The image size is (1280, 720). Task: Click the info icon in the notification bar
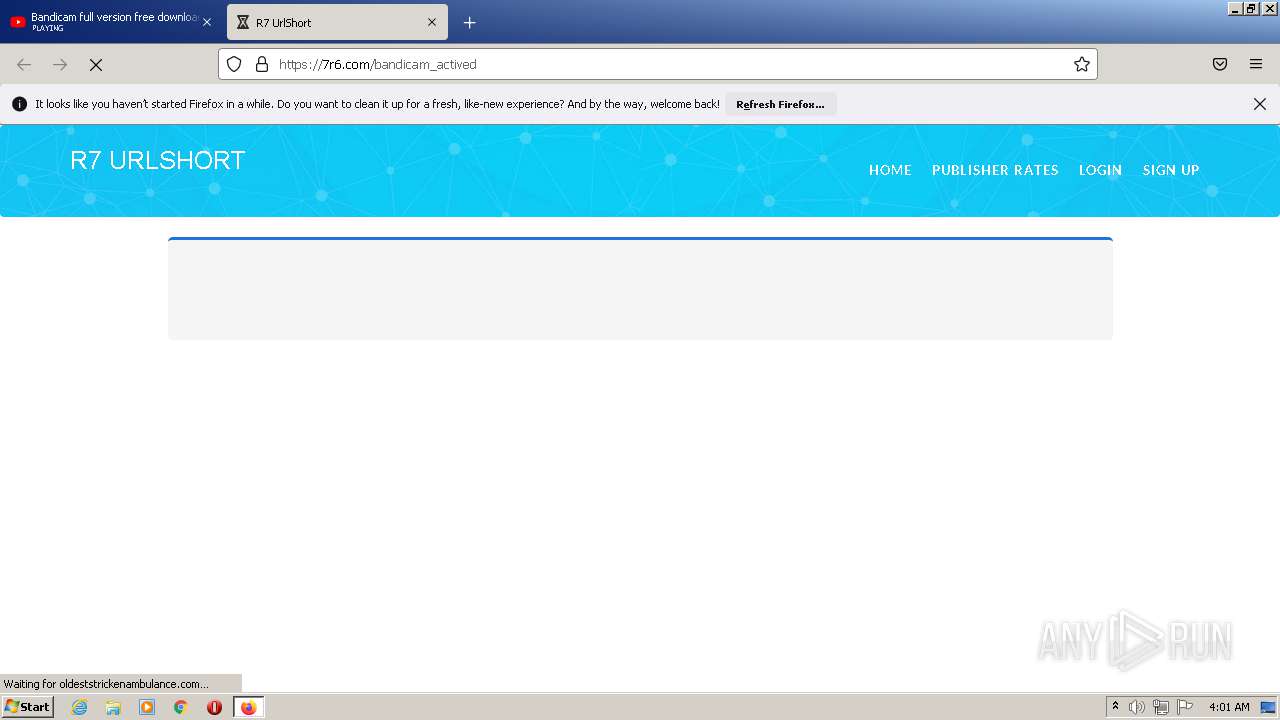19,104
